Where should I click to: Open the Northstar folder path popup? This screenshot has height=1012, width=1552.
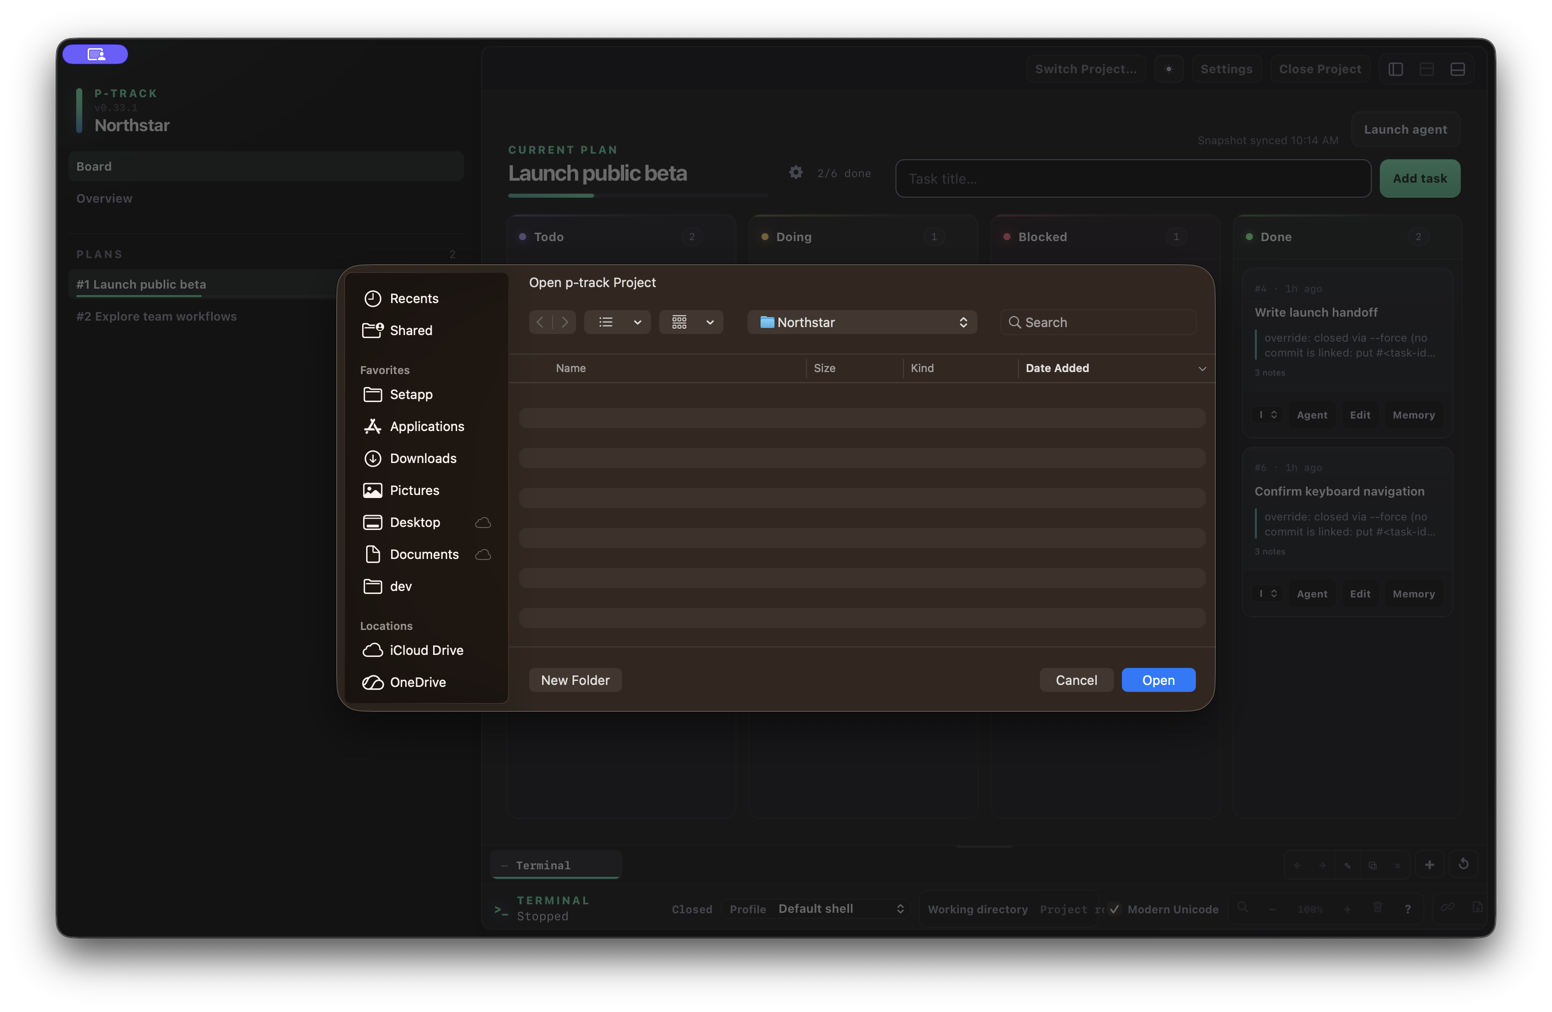coord(862,322)
